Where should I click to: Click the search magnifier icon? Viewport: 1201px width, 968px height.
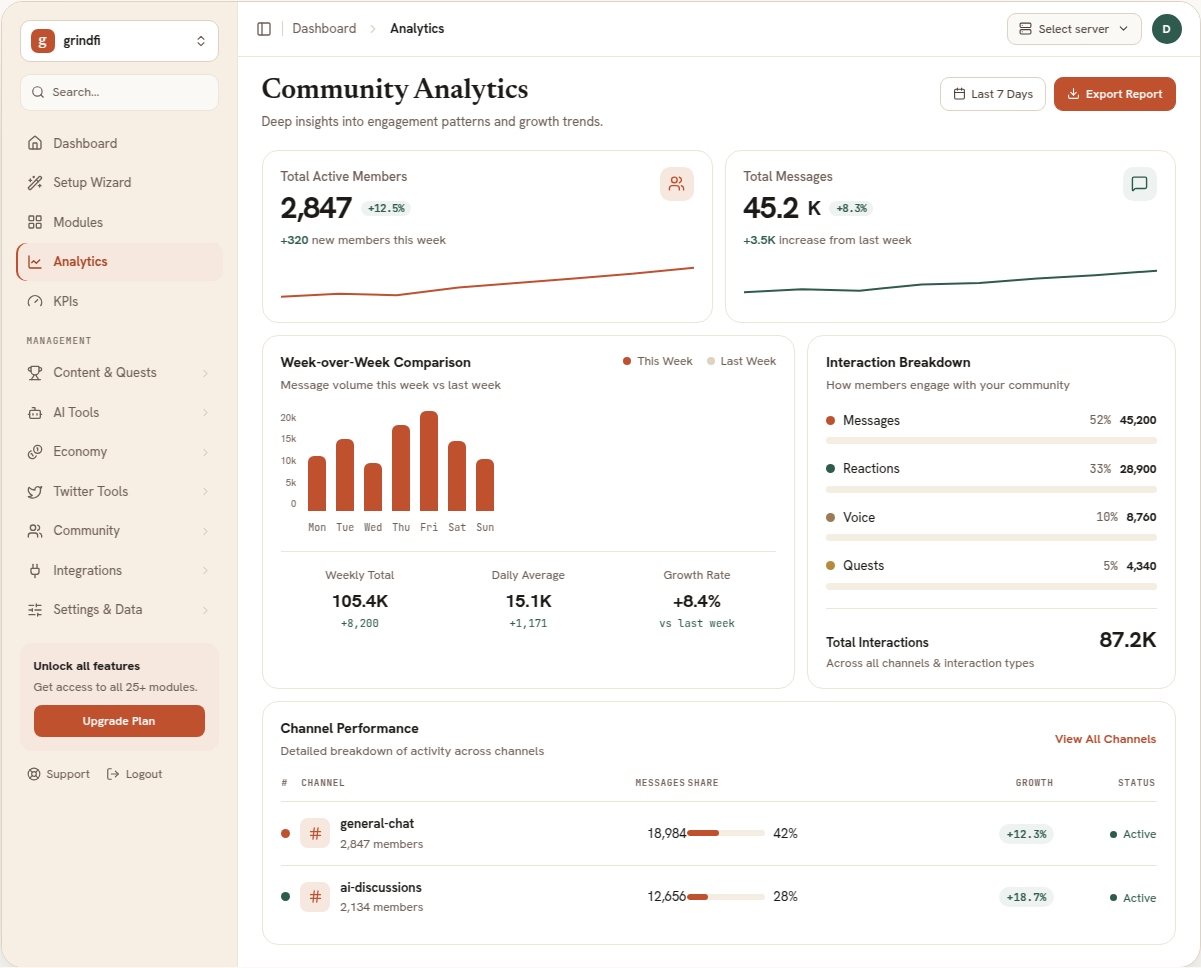38,92
